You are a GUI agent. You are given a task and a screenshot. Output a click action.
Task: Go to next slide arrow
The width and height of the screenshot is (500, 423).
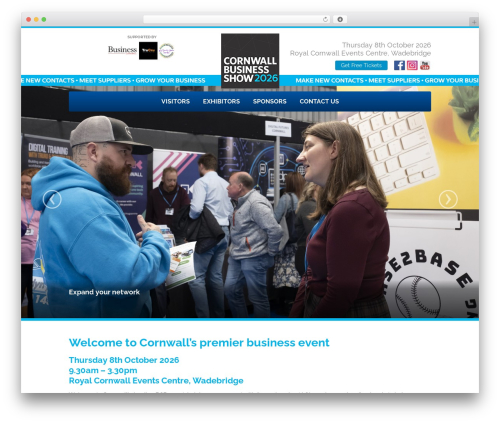click(x=448, y=199)
